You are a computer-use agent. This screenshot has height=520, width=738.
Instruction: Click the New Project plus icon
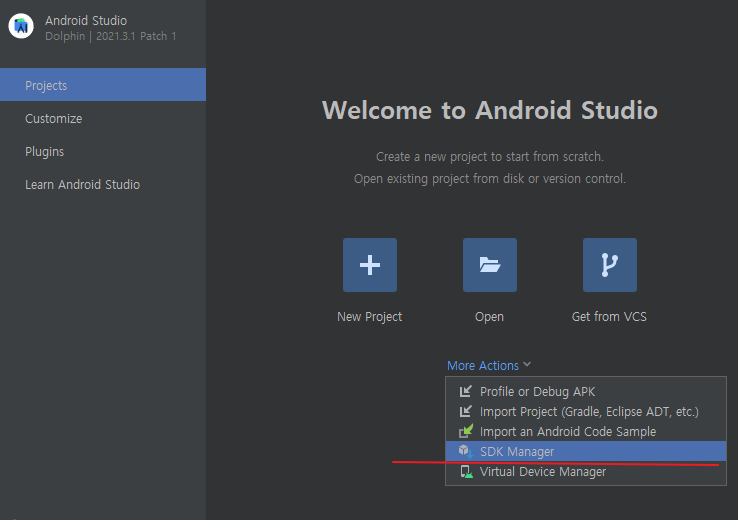tap(370, 265)
